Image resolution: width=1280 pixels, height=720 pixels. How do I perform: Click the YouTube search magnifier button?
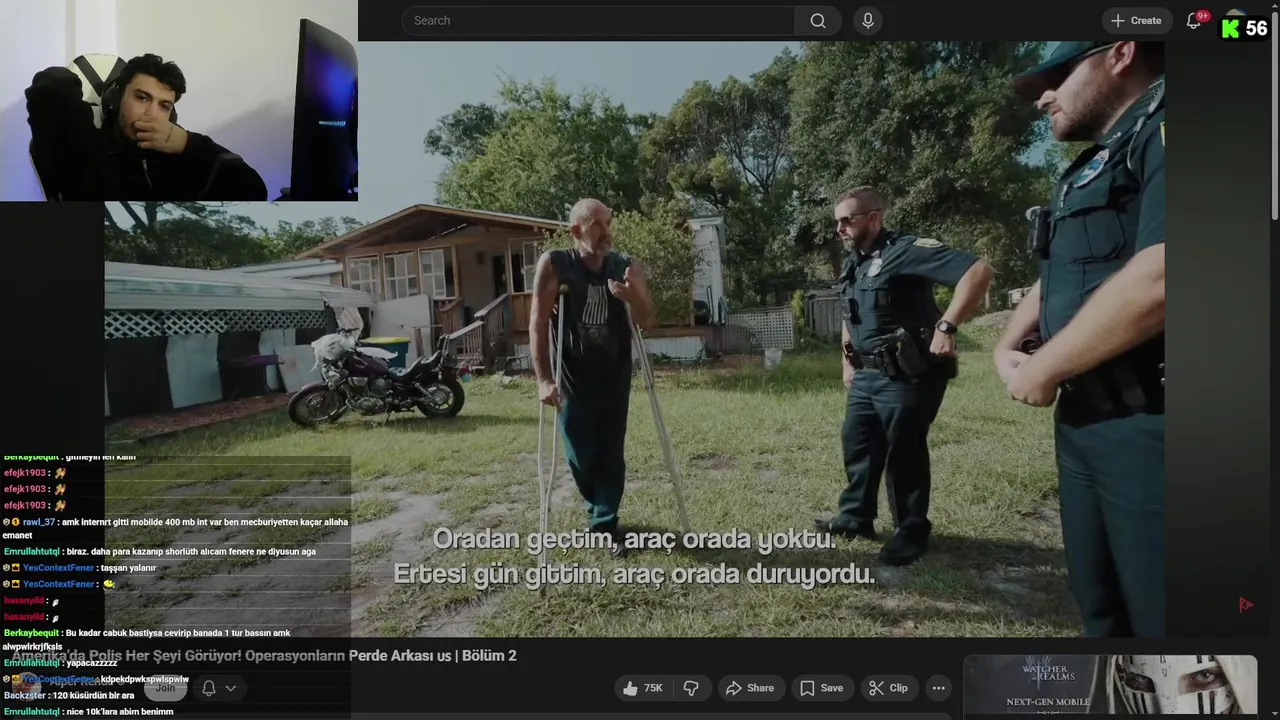pyautogui.click(x=818, y=21)
